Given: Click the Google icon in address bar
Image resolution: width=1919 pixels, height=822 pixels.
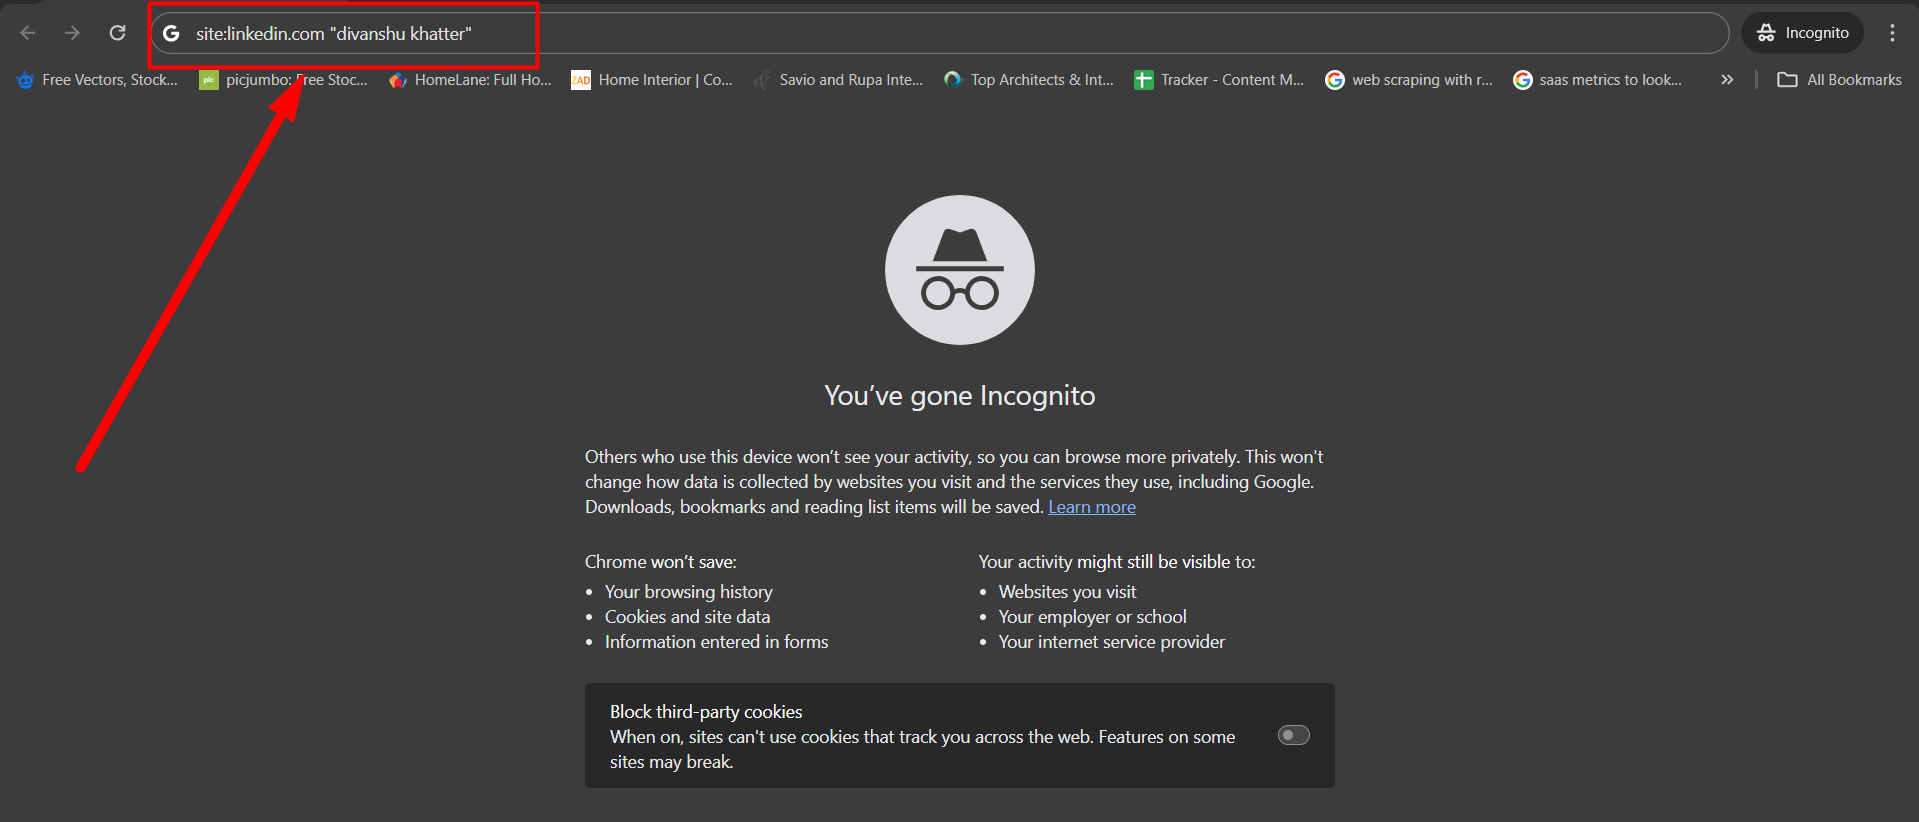Looking at the screenshot, I should [171, 33].
